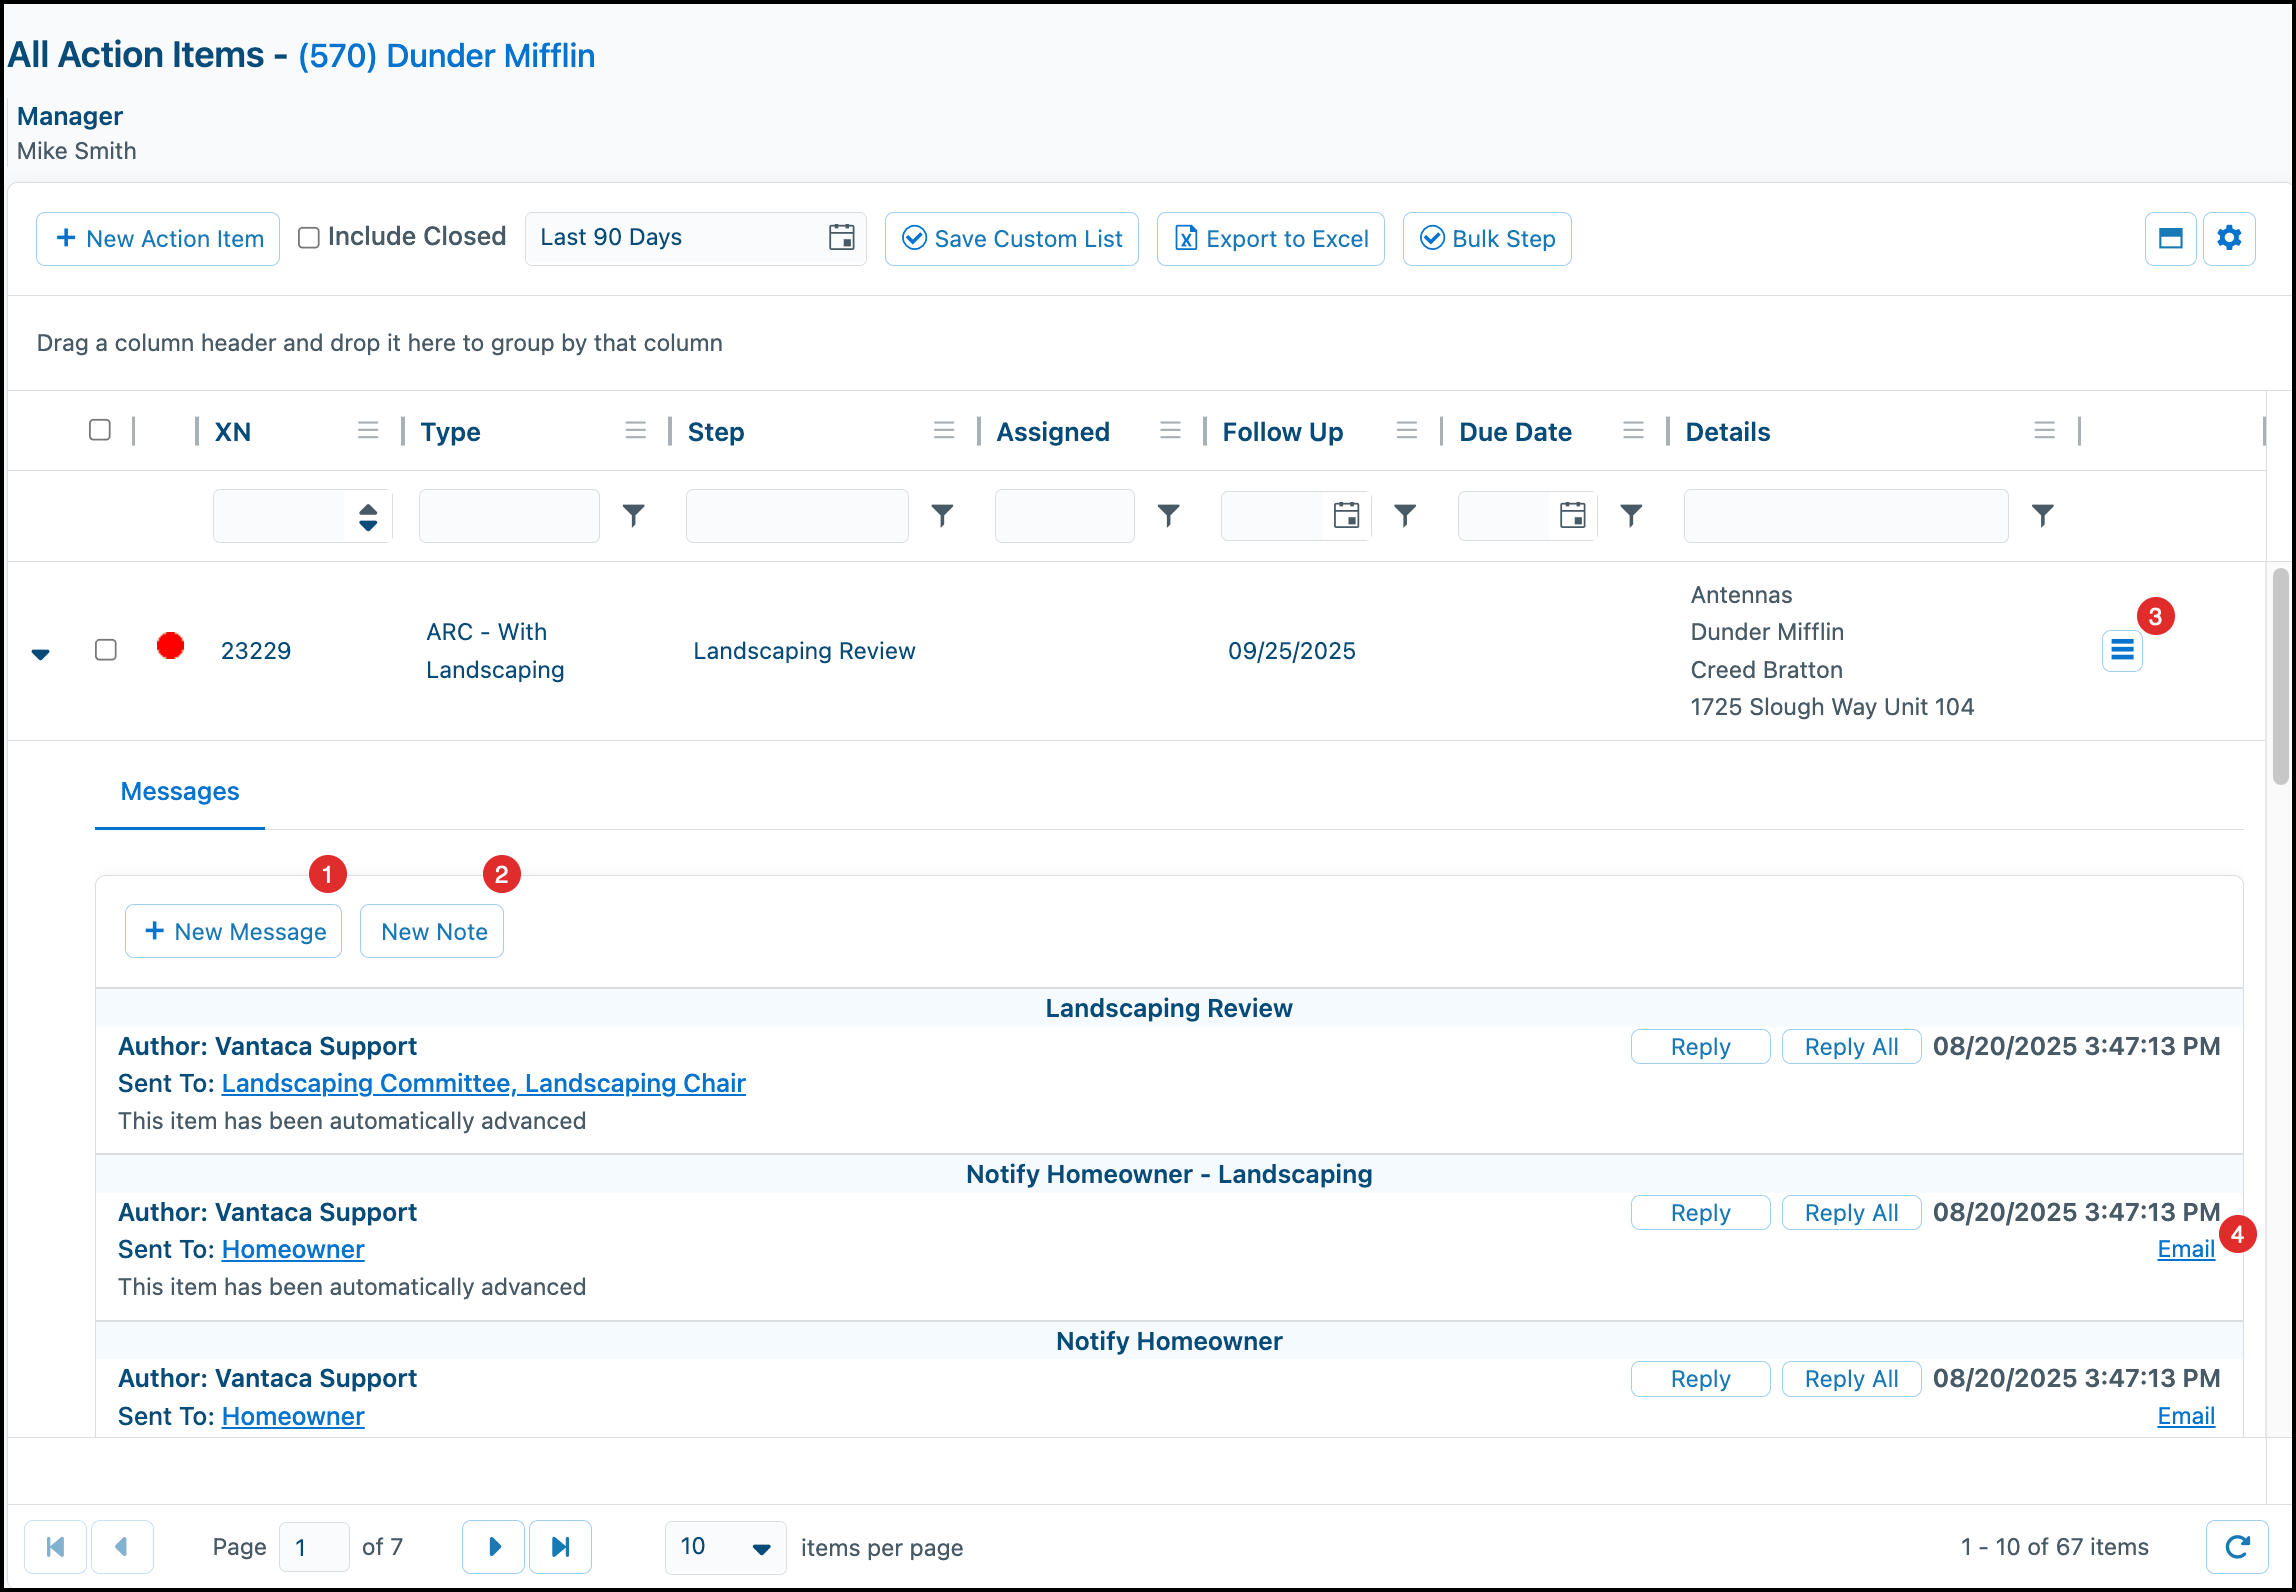Open the row 23229 hamburger menu
This screenshot has width=2296, height=1592.
[x=2122, y=651]
